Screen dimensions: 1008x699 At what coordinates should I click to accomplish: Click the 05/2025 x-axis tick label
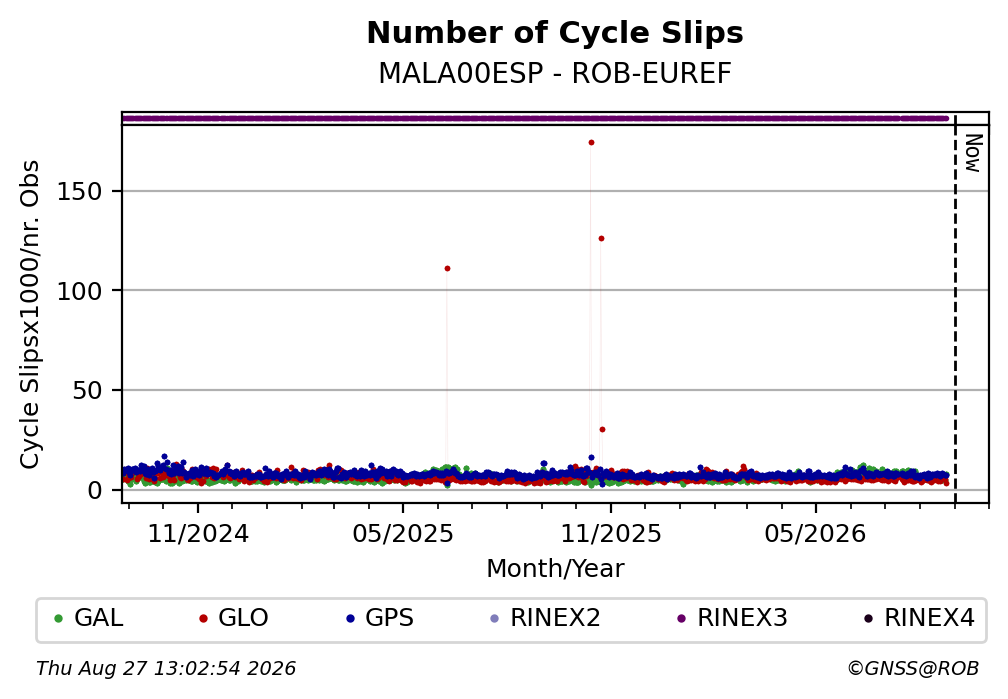tap(403, 534)
